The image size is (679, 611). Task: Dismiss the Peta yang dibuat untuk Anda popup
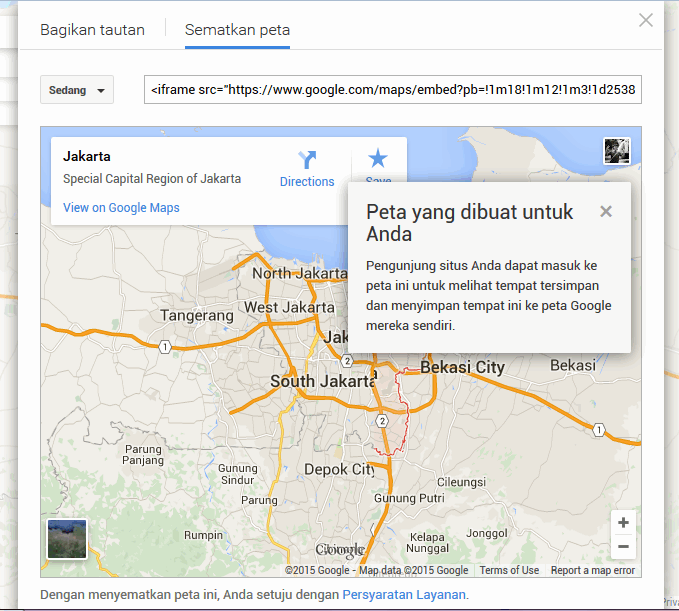click(606, 211)
